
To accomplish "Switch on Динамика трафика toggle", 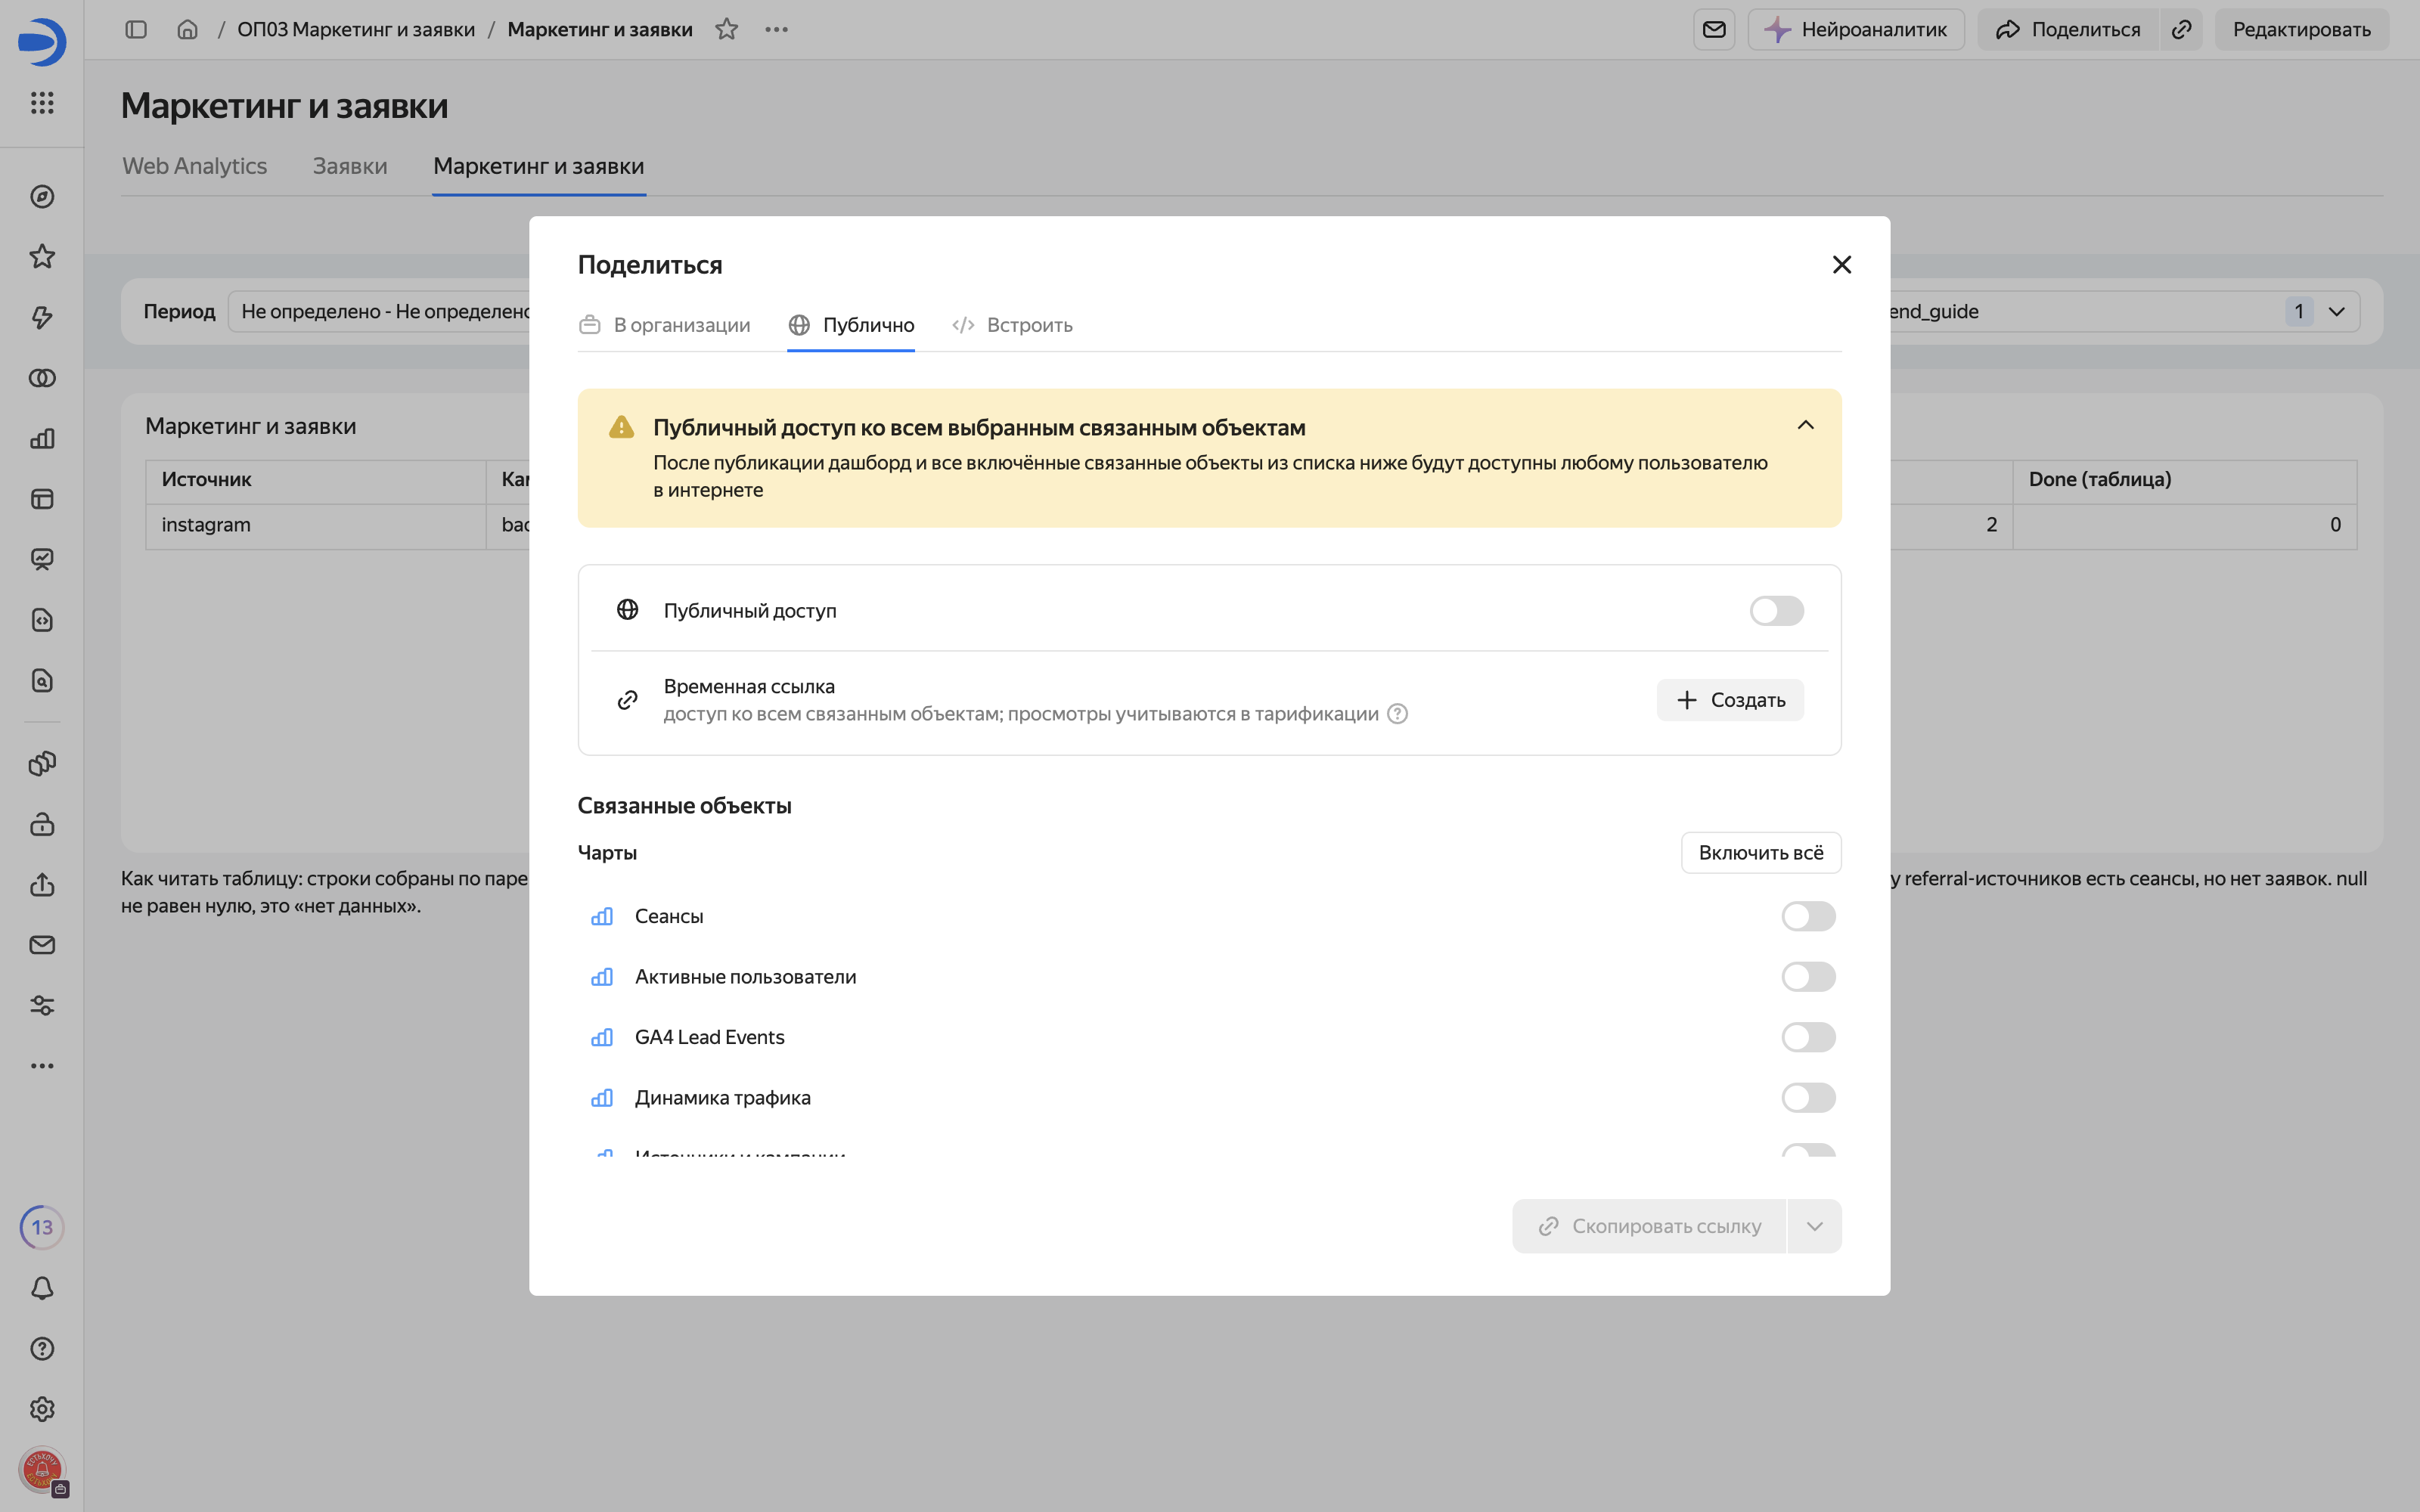I will coord(1808,1098).
